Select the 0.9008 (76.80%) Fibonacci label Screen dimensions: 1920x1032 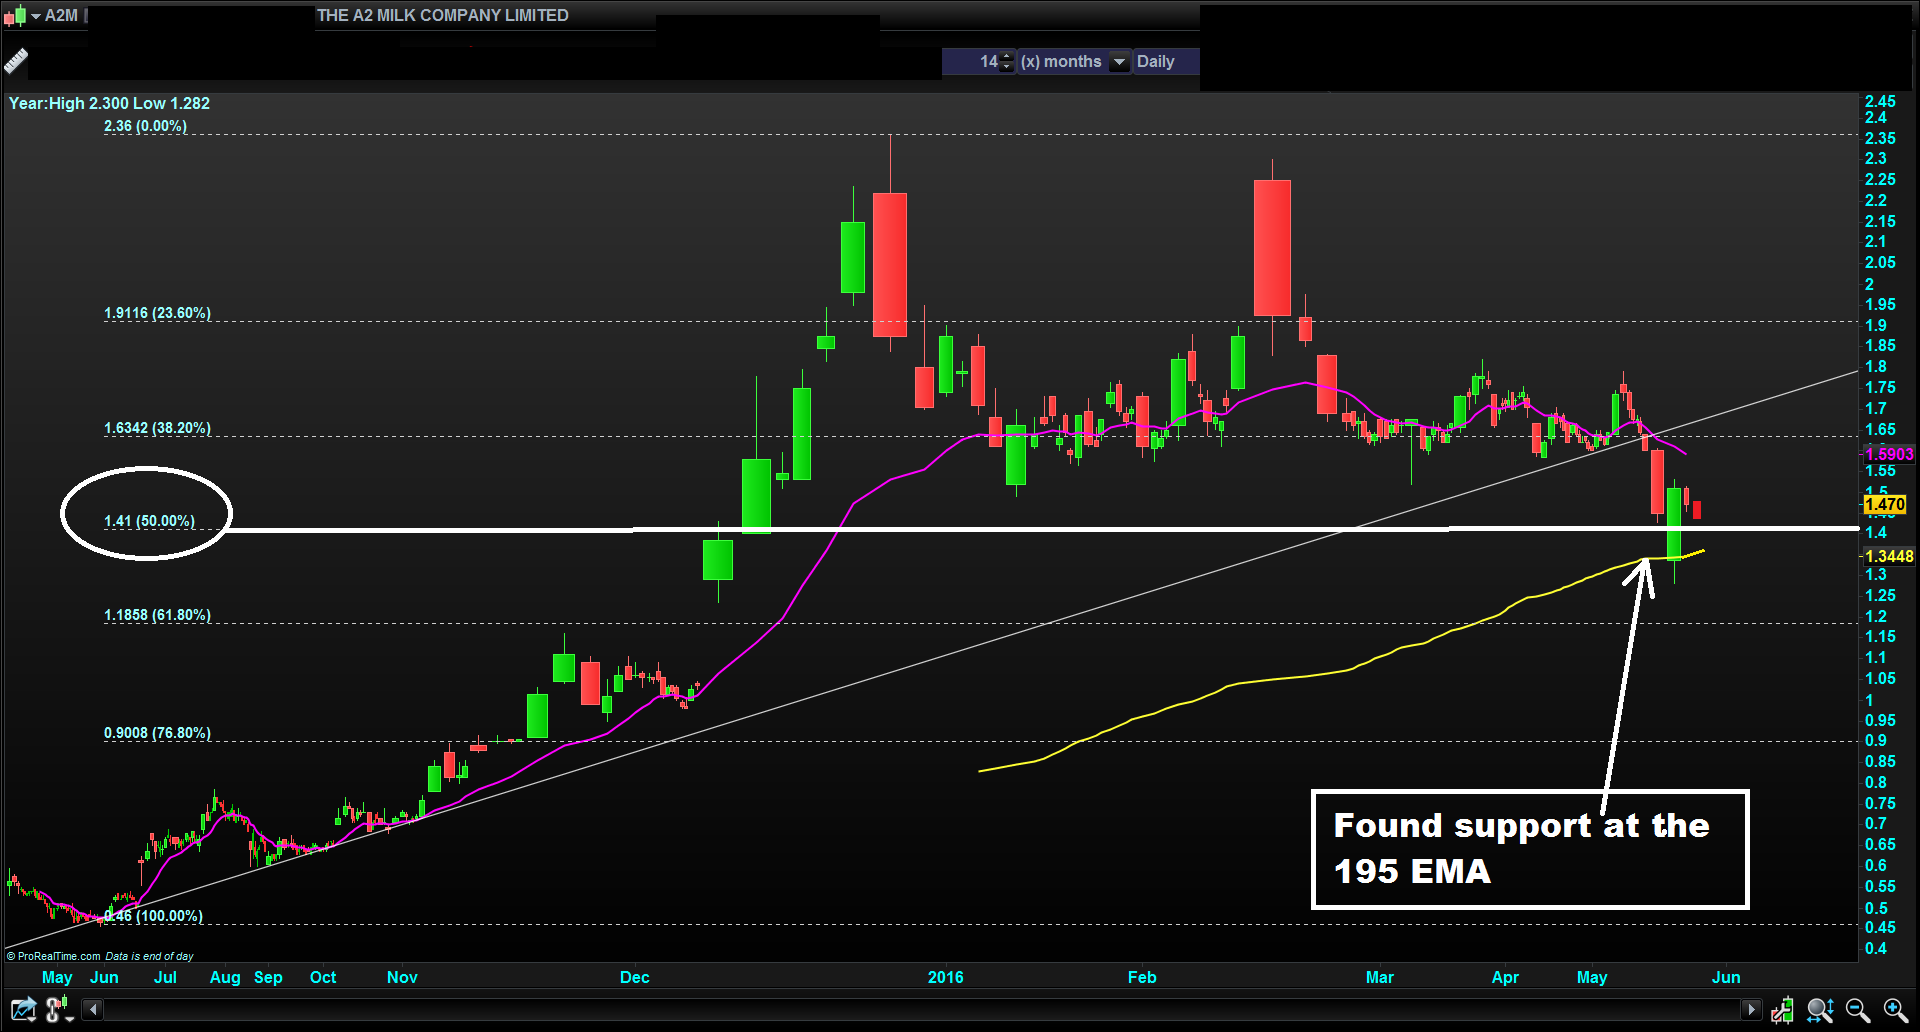[157, 733]
